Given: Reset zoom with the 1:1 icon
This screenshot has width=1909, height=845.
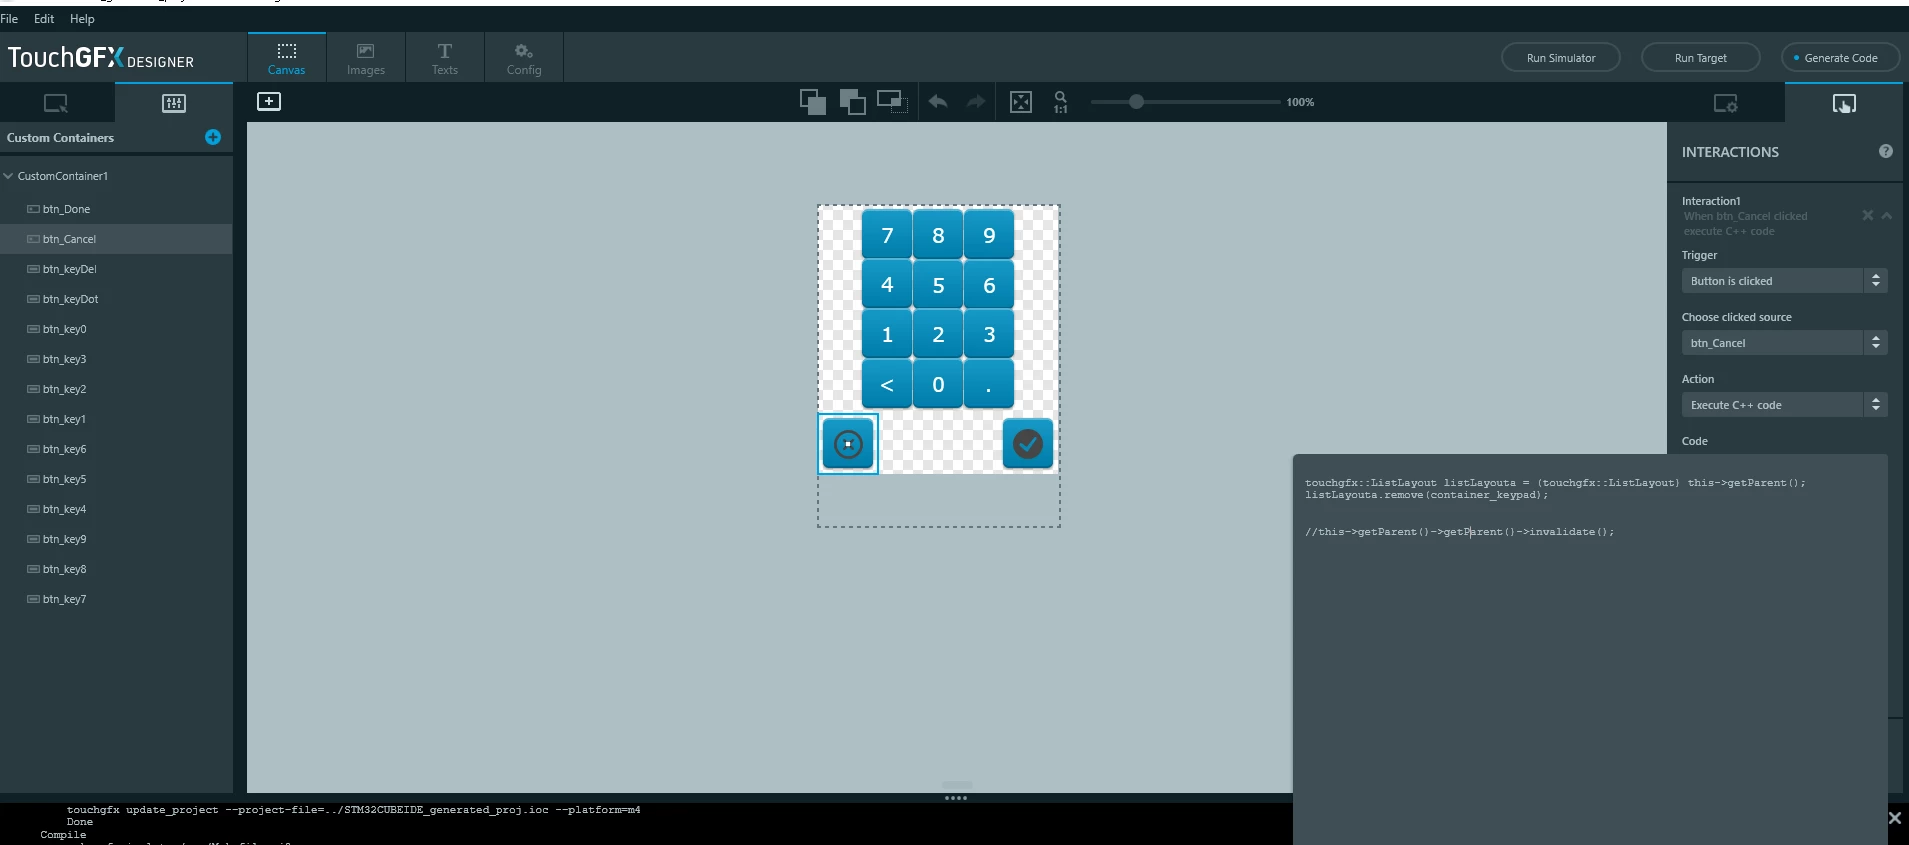Looking at the screenshot, I should (x=1060, y=102).
